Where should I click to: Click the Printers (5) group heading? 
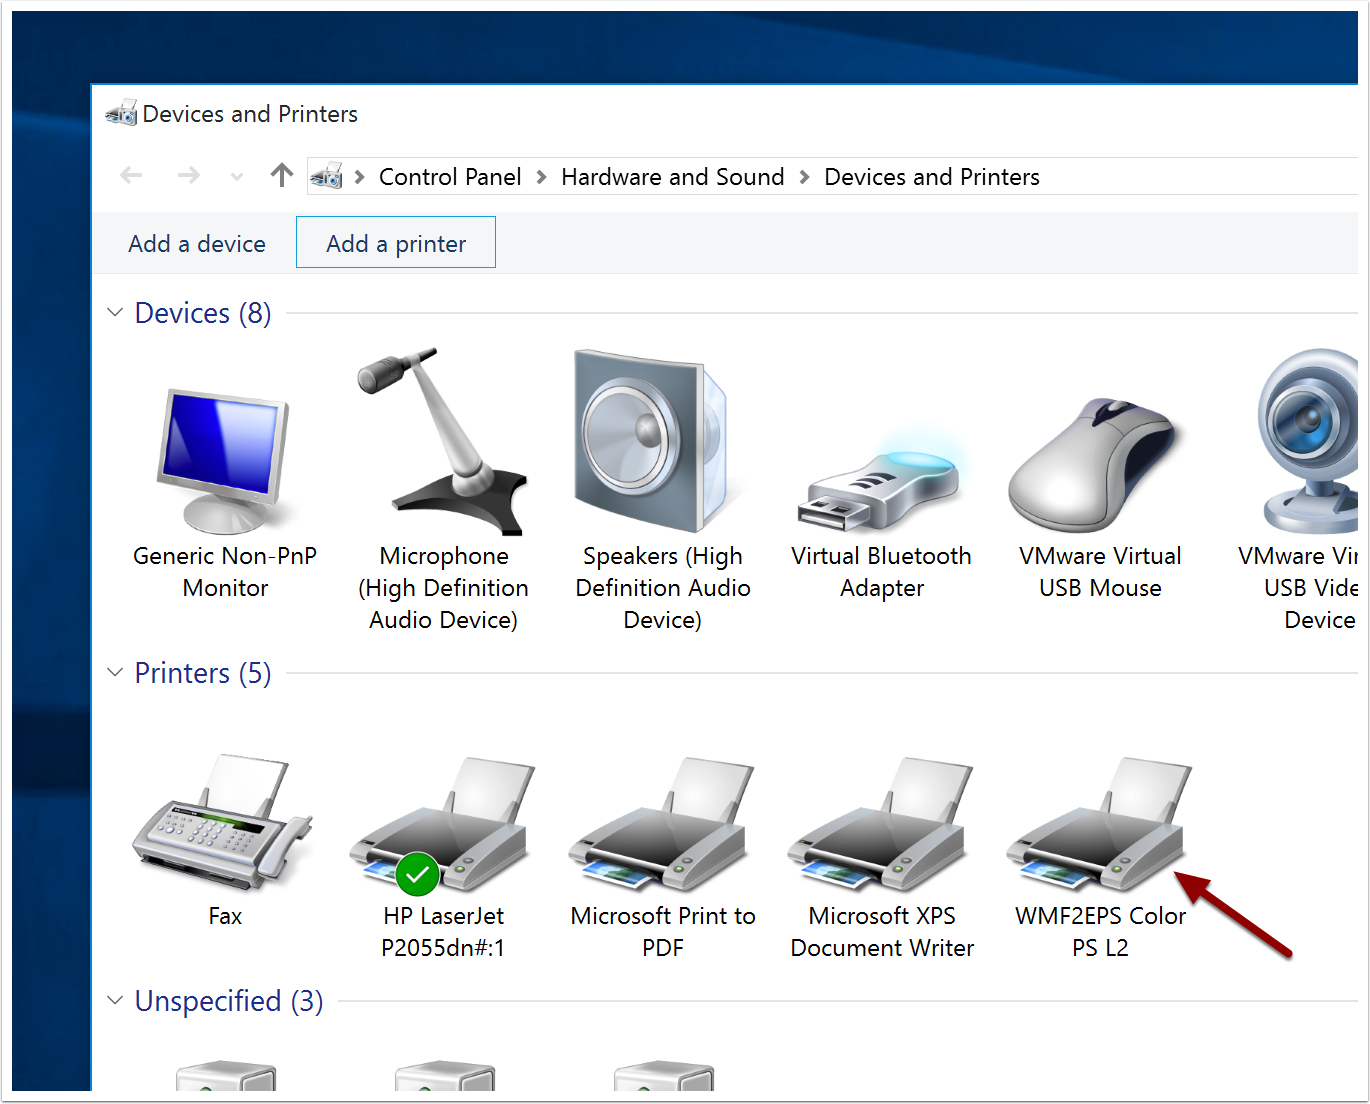pos(203,673)
